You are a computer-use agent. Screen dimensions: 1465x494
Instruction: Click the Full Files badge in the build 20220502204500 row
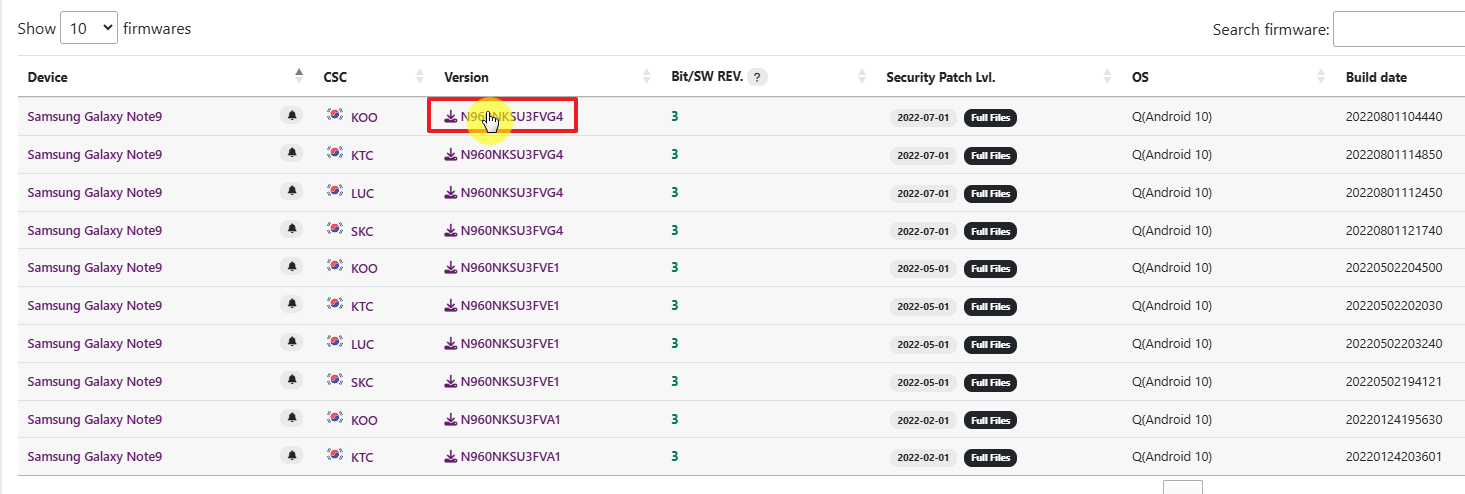point(990,269)
